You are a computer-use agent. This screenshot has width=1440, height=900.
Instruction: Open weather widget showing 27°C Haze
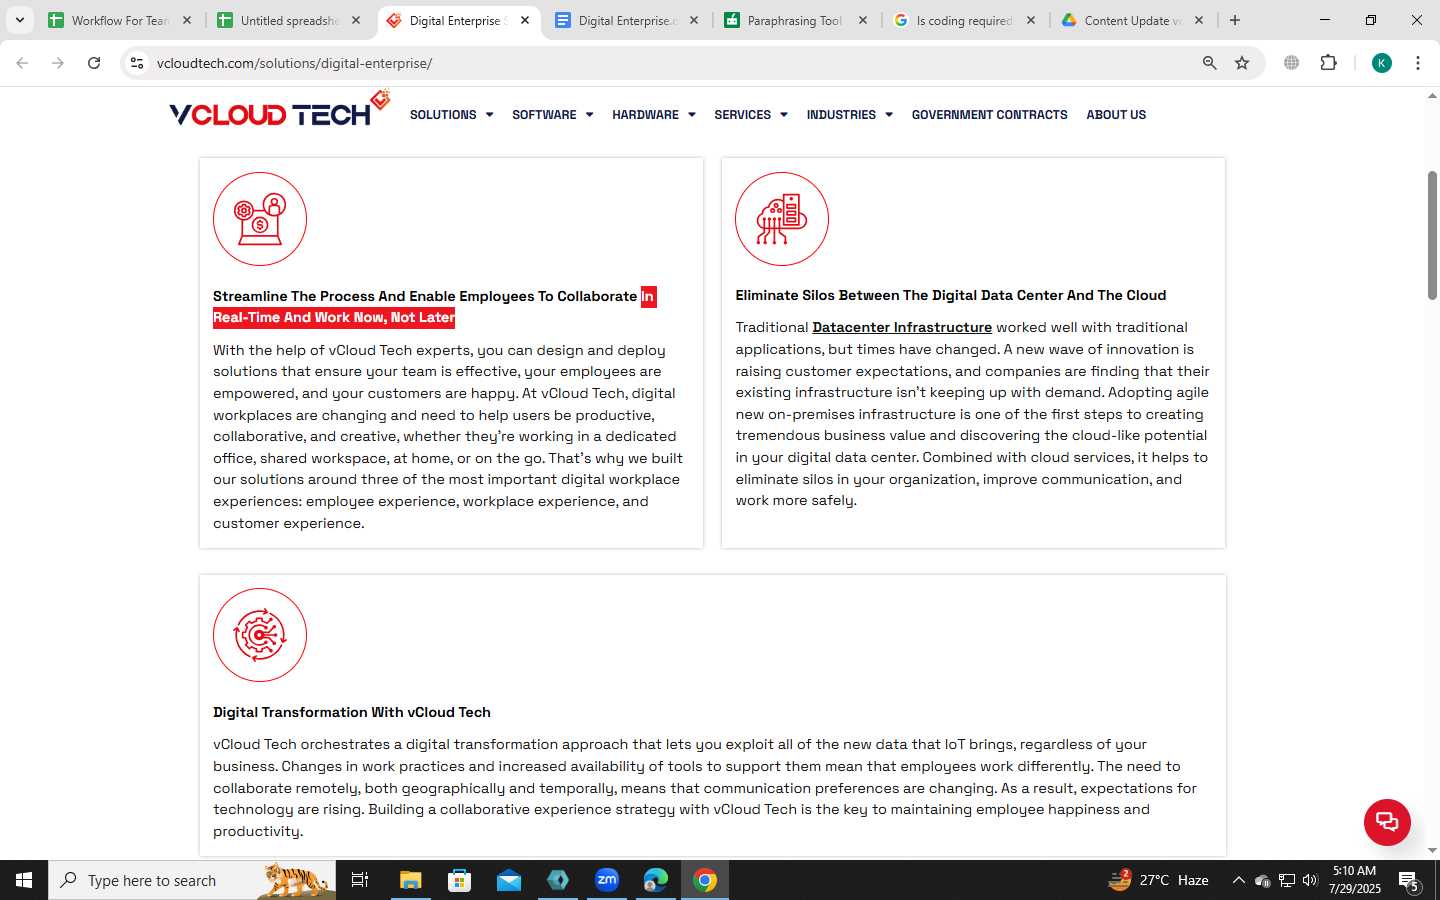point(1158,880)
